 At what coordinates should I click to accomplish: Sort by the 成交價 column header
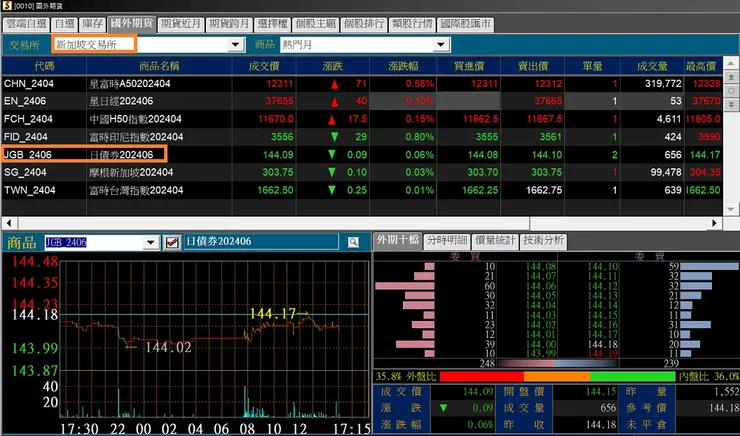coord(264,66)
